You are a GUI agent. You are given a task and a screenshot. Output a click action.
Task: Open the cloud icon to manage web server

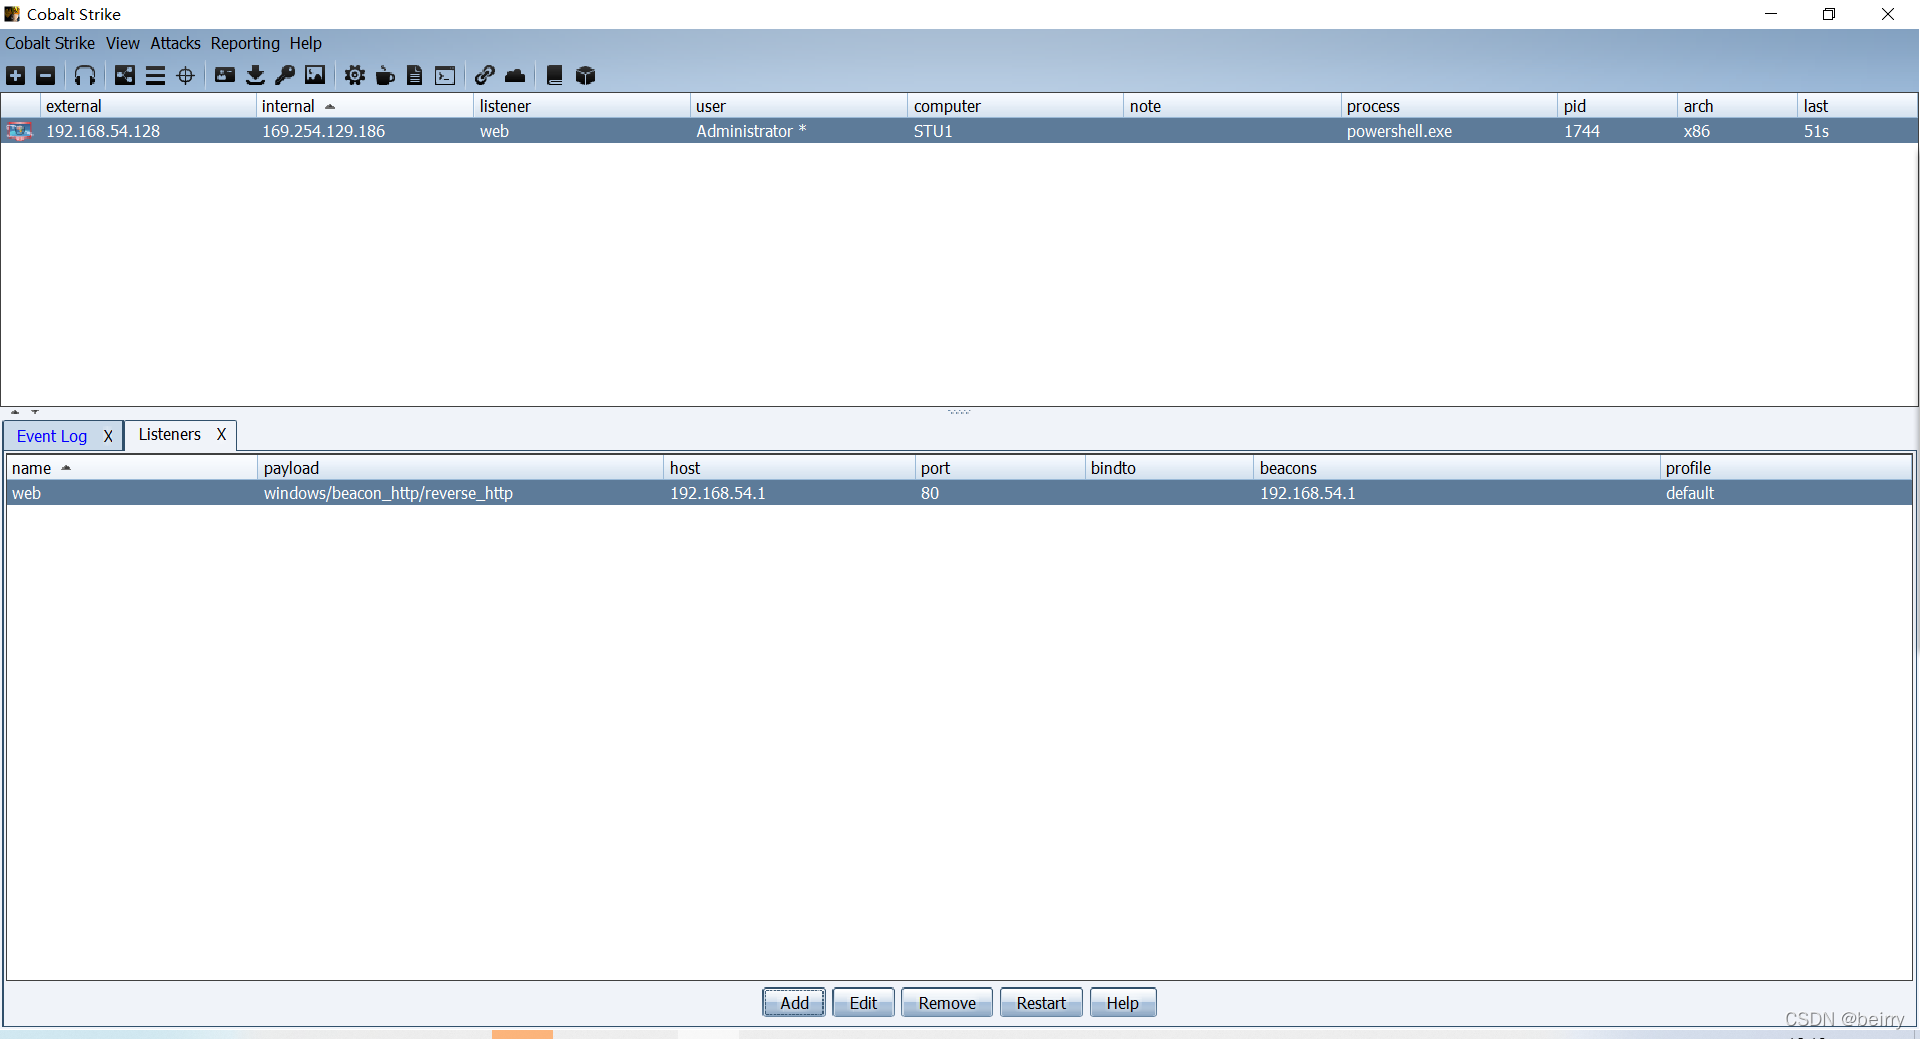click(x=515, y=76)
